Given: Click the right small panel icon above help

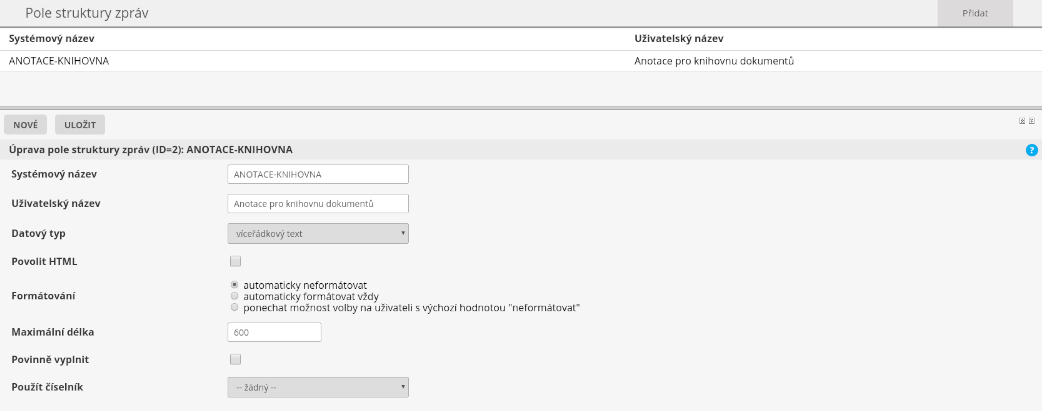Looking at the screenshot, I should click(1031, 120).
